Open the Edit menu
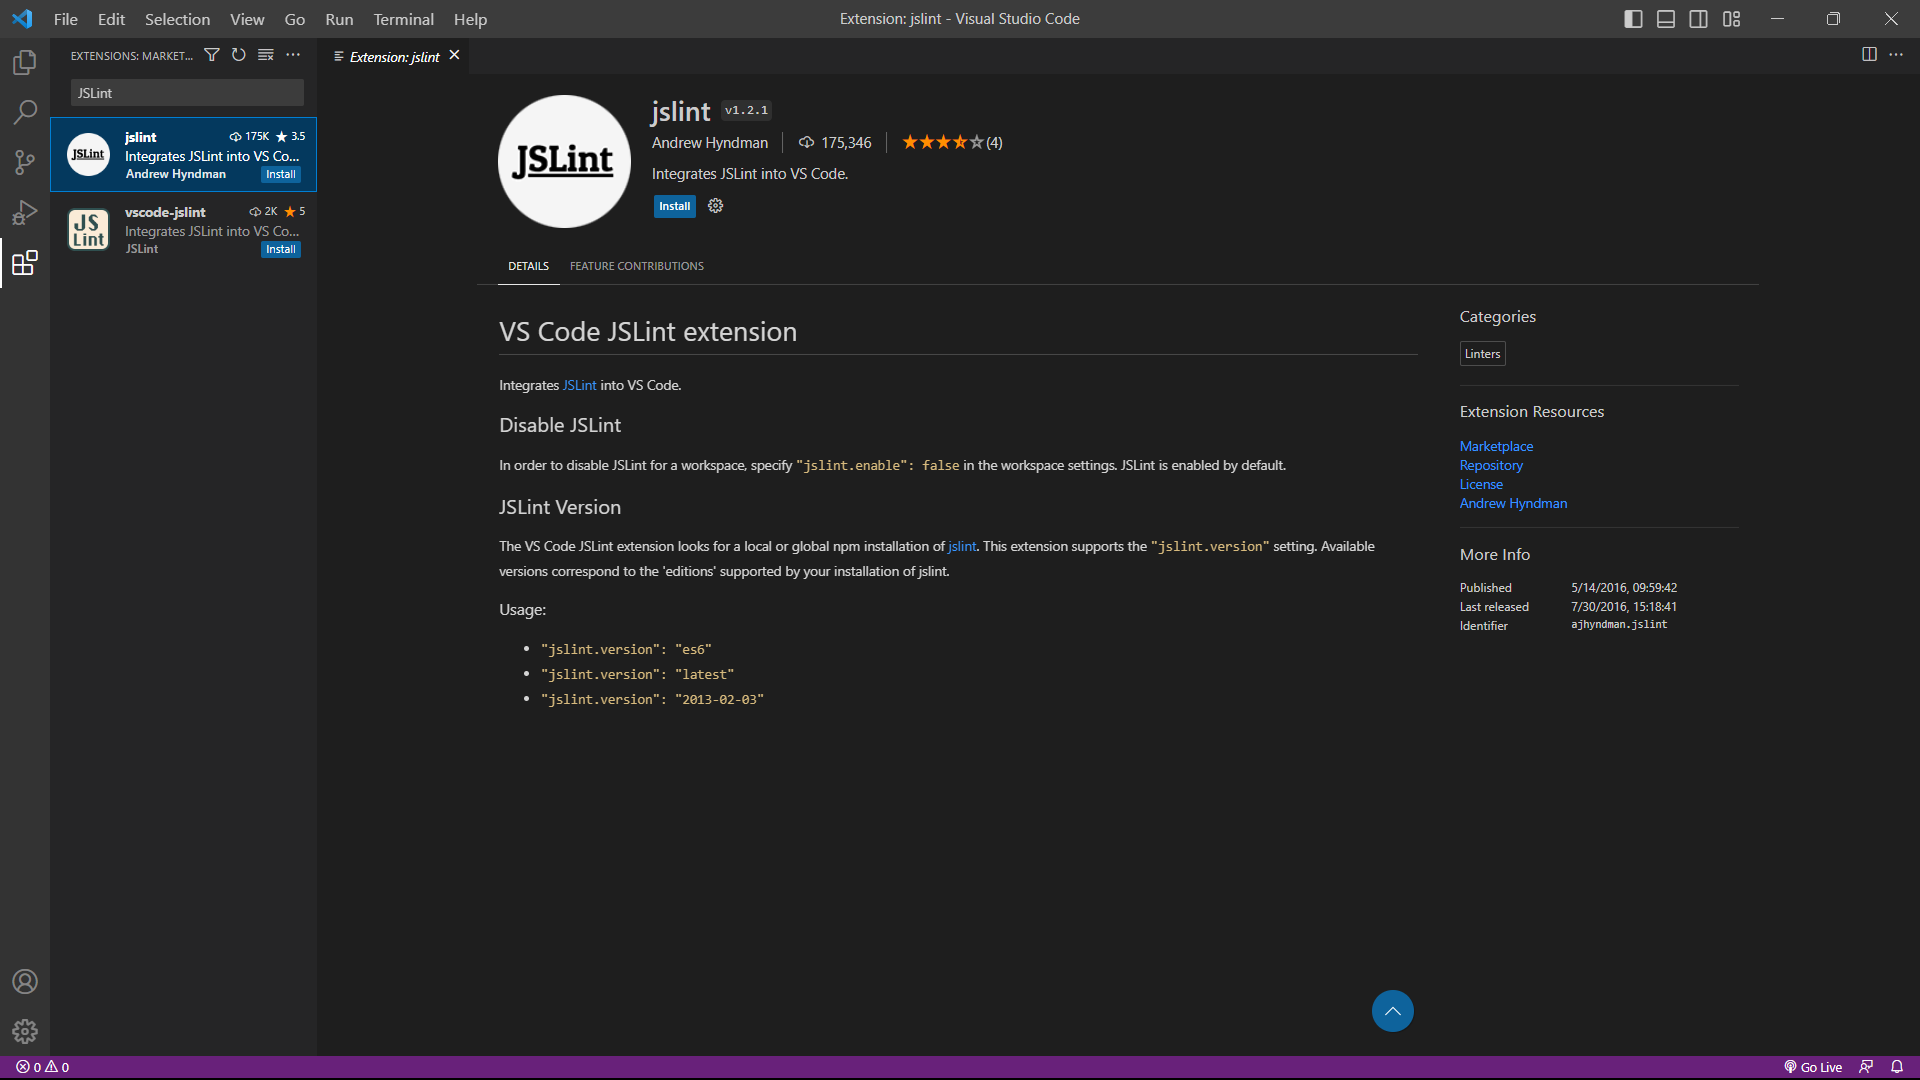 111,19
